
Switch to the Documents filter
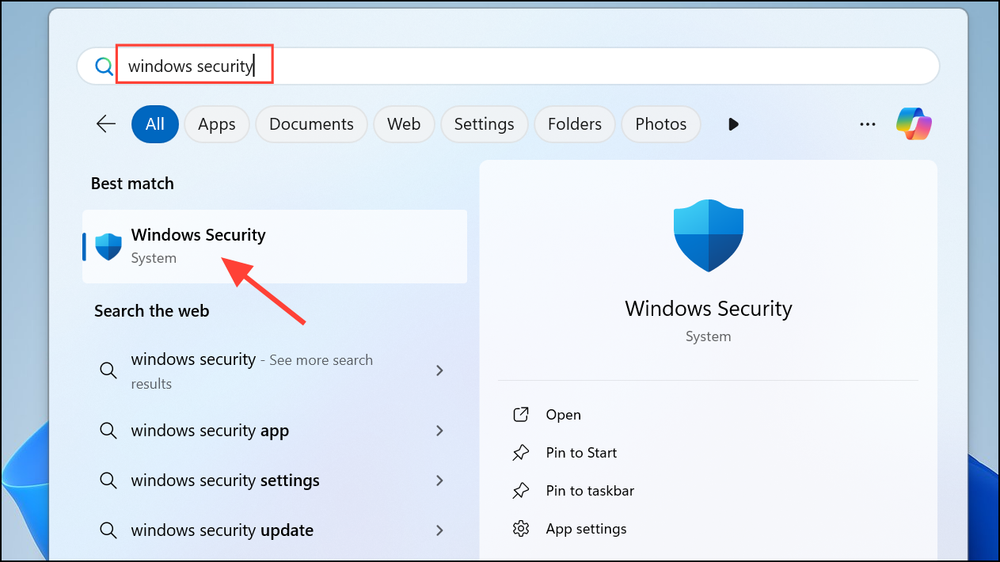tap(311, 124)
